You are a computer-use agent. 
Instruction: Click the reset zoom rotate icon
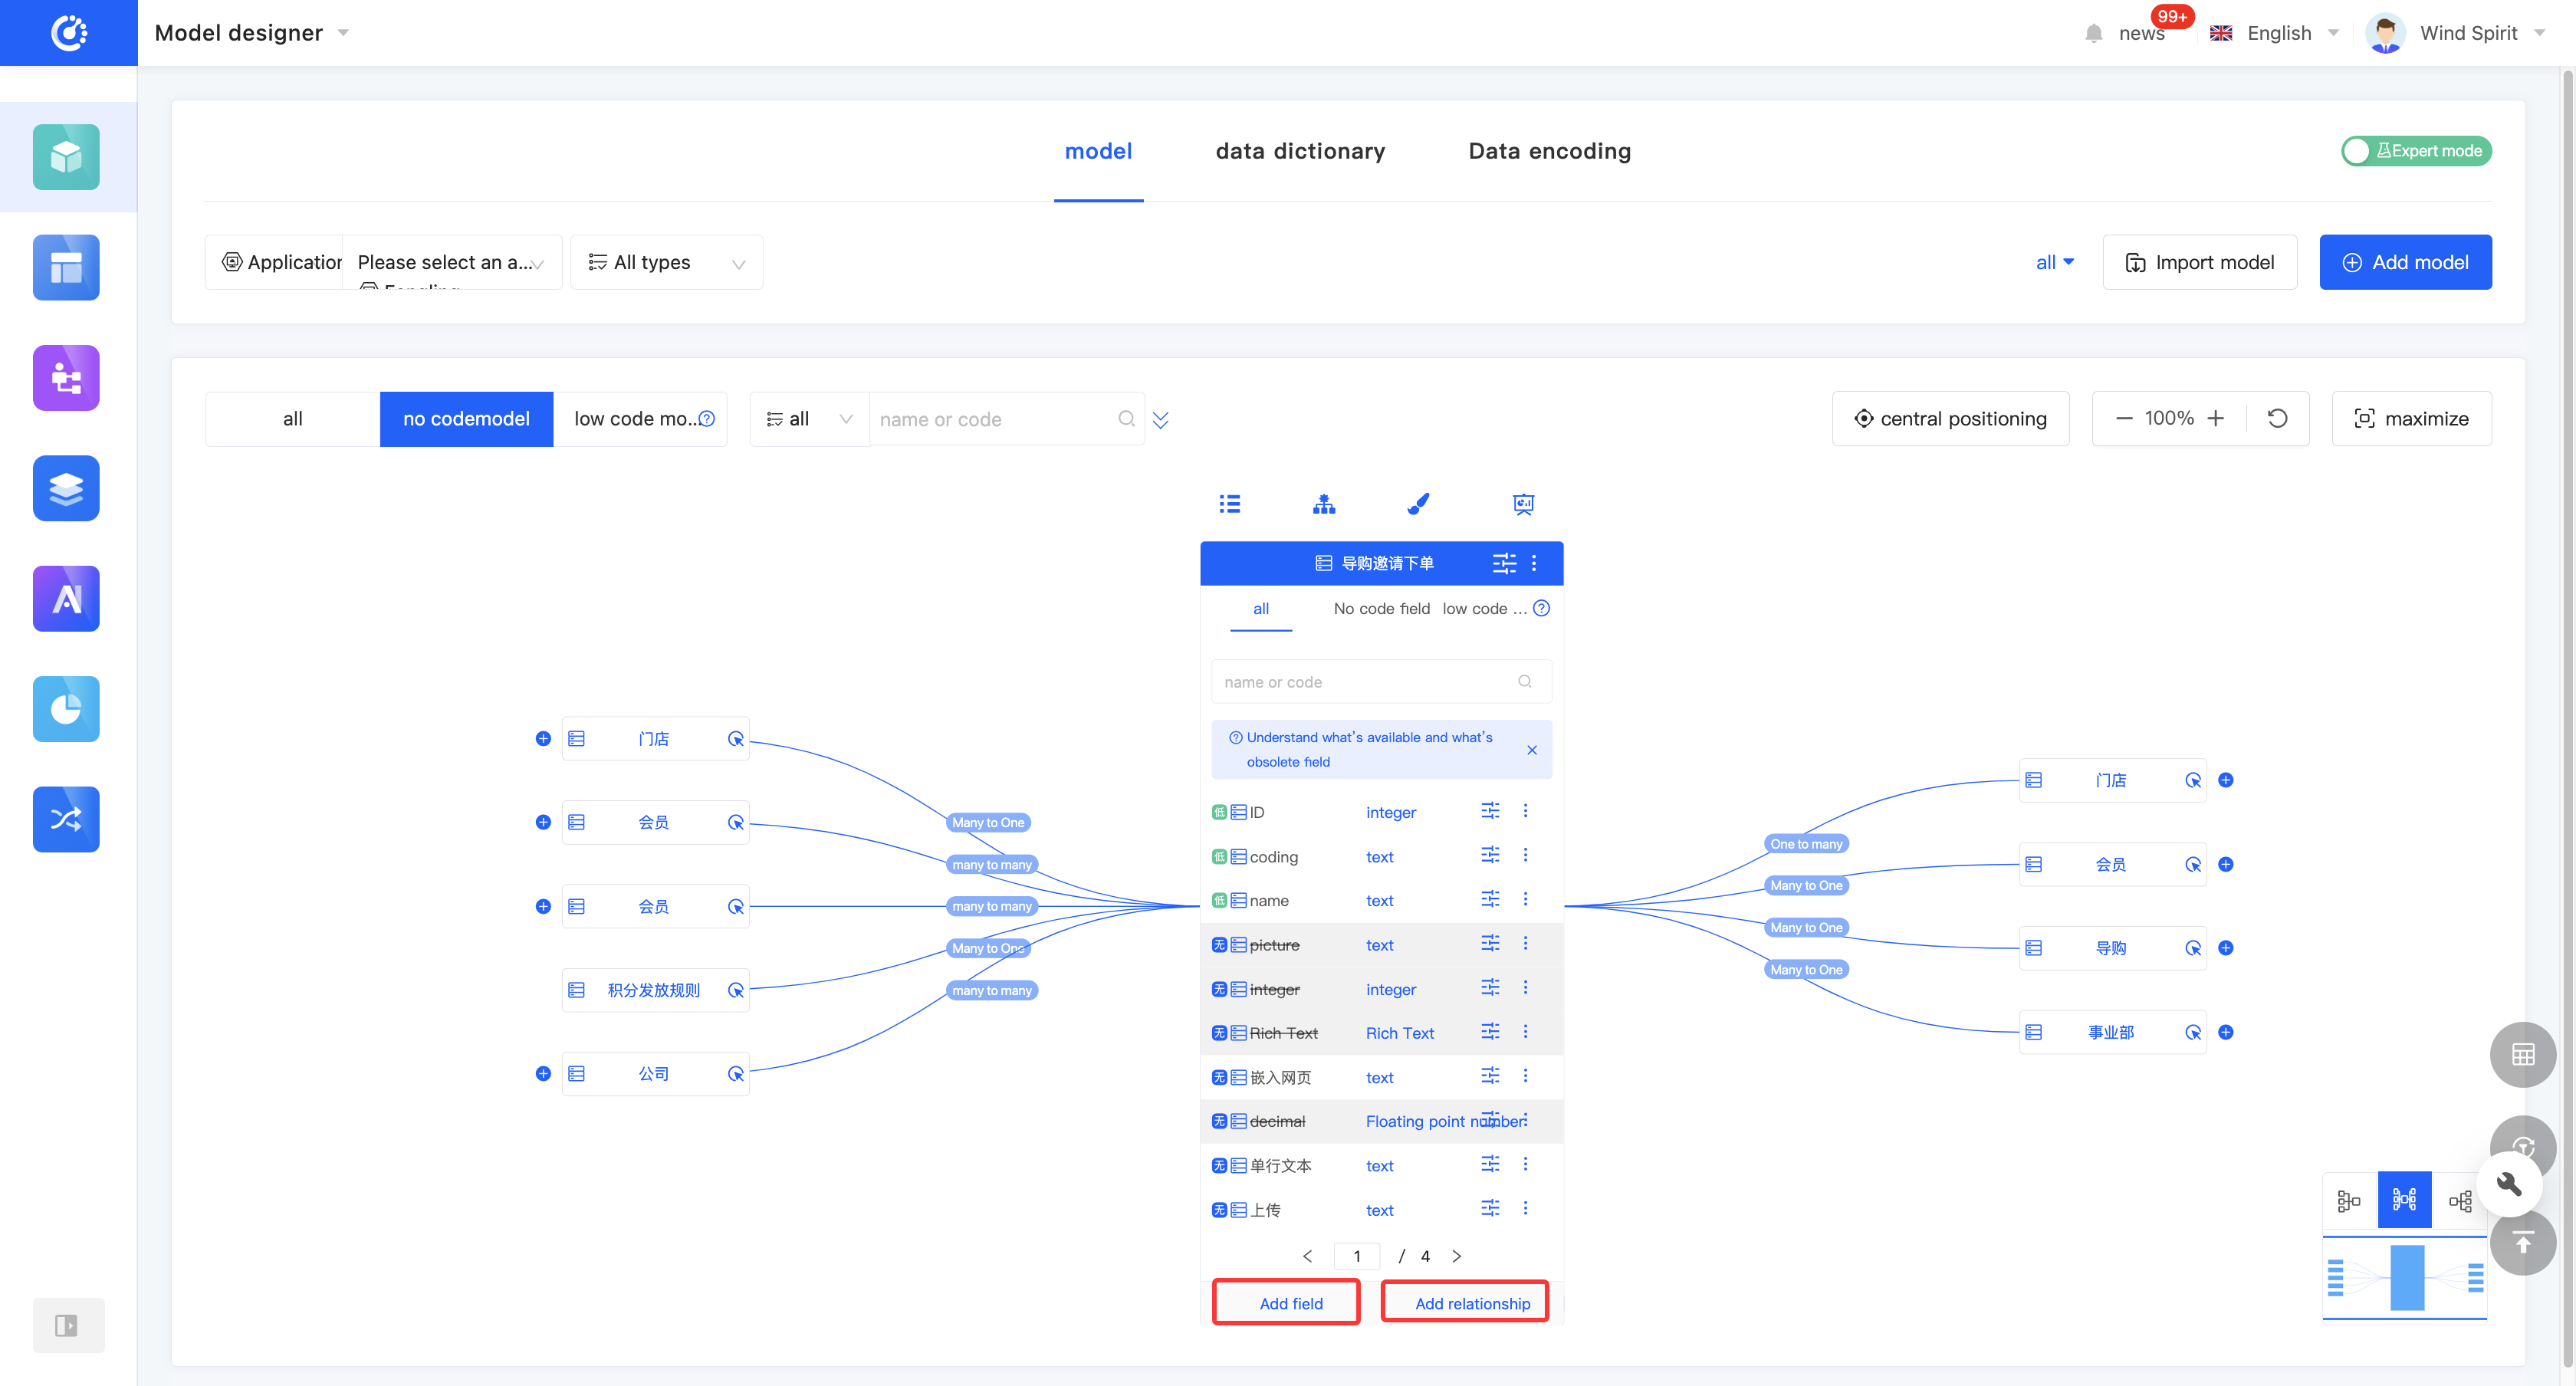pos(2278,418)
